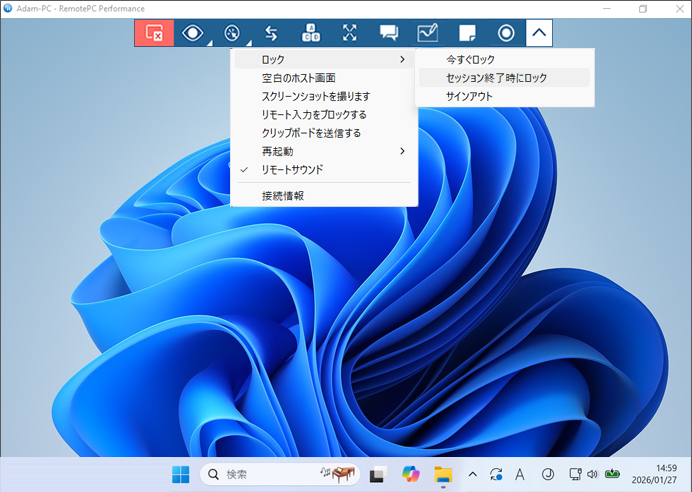Click the keyboard shortcuts keys icon
The height and width of the screenshot is (492, 692).
[x=311, y=33]
